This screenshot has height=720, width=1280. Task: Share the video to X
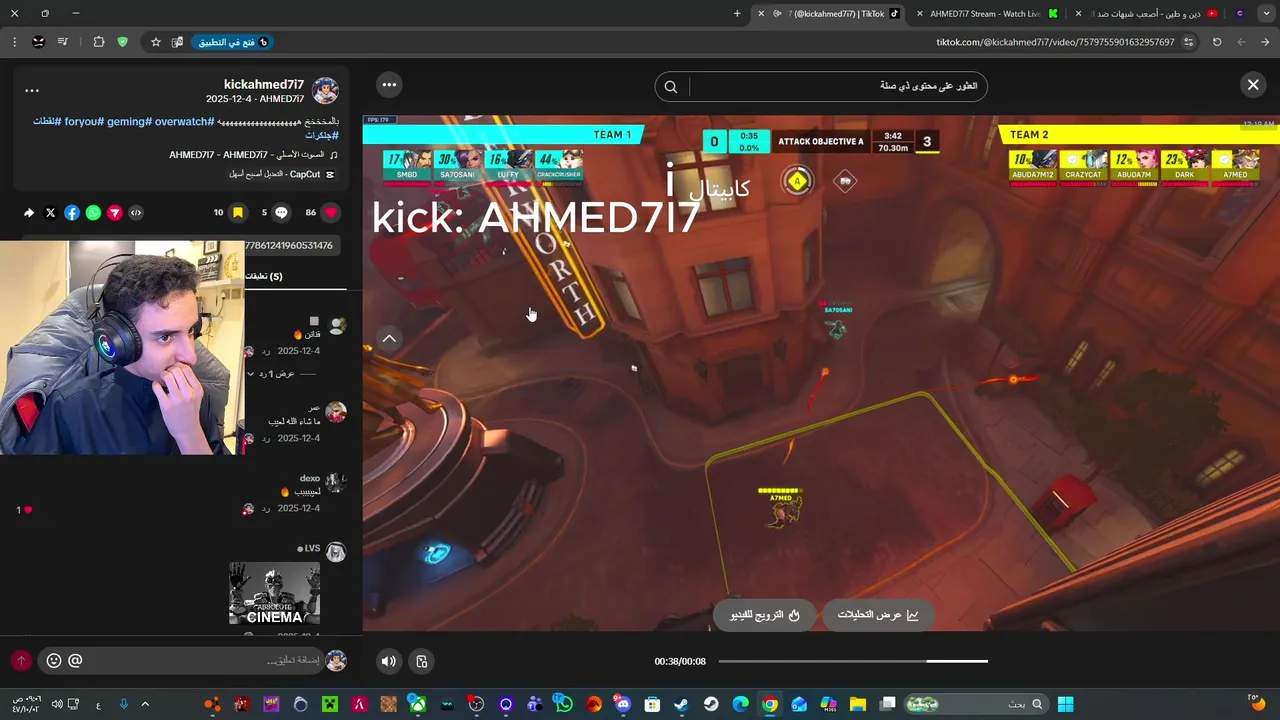(51, 213)
